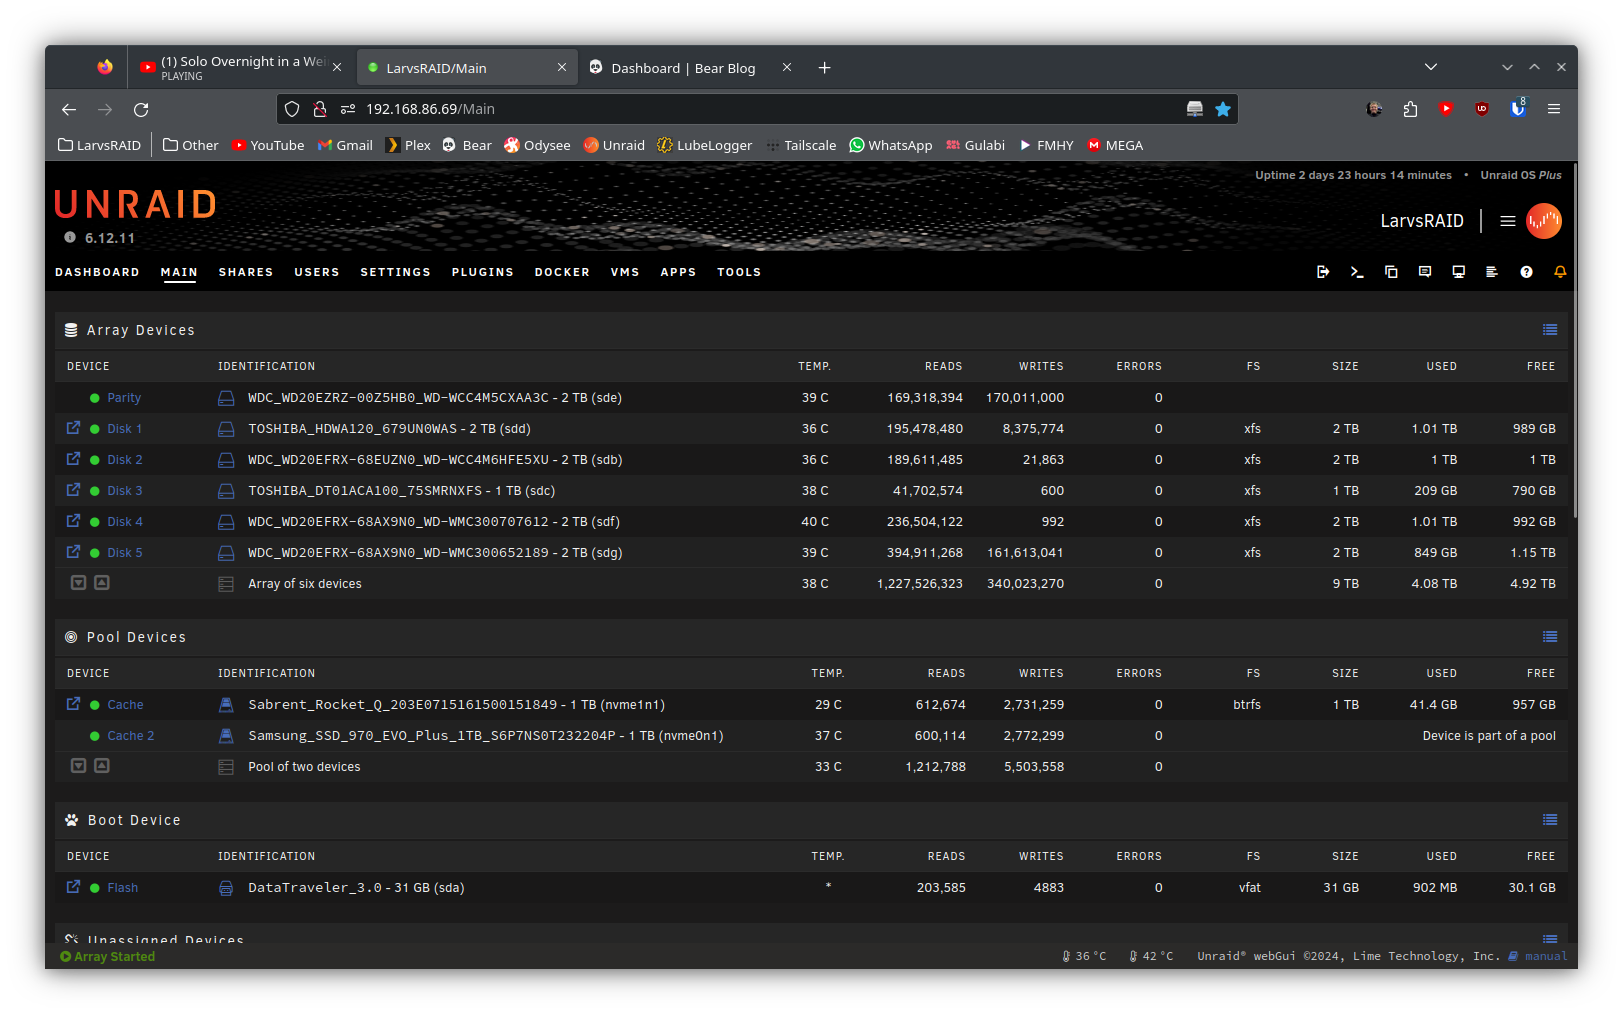Open Parity device settings link
Image resolution: width=1623 pixels, height=1014 pixels.
(124, 398)
